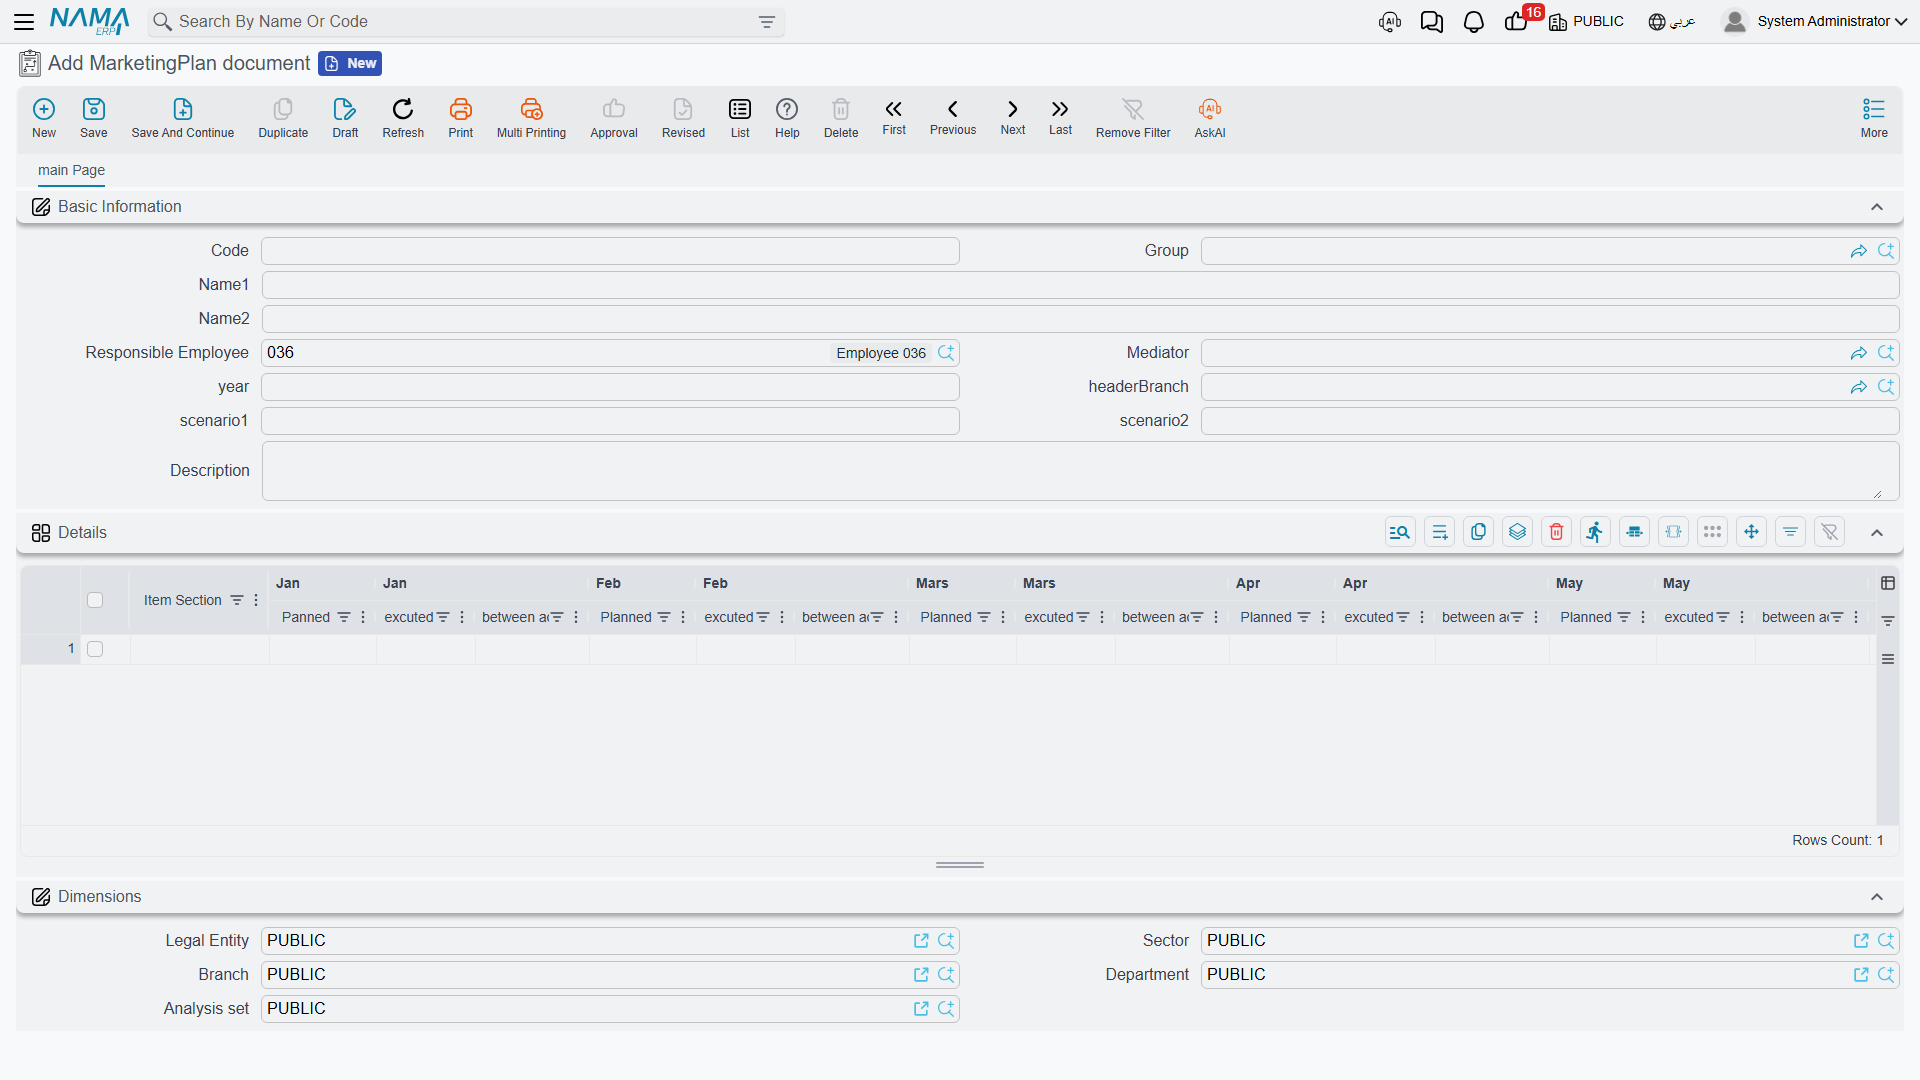Open AskAI assistant icon
Image resolution: width=1920 pixels, height=1080 pixels.
click(1210, 109)
